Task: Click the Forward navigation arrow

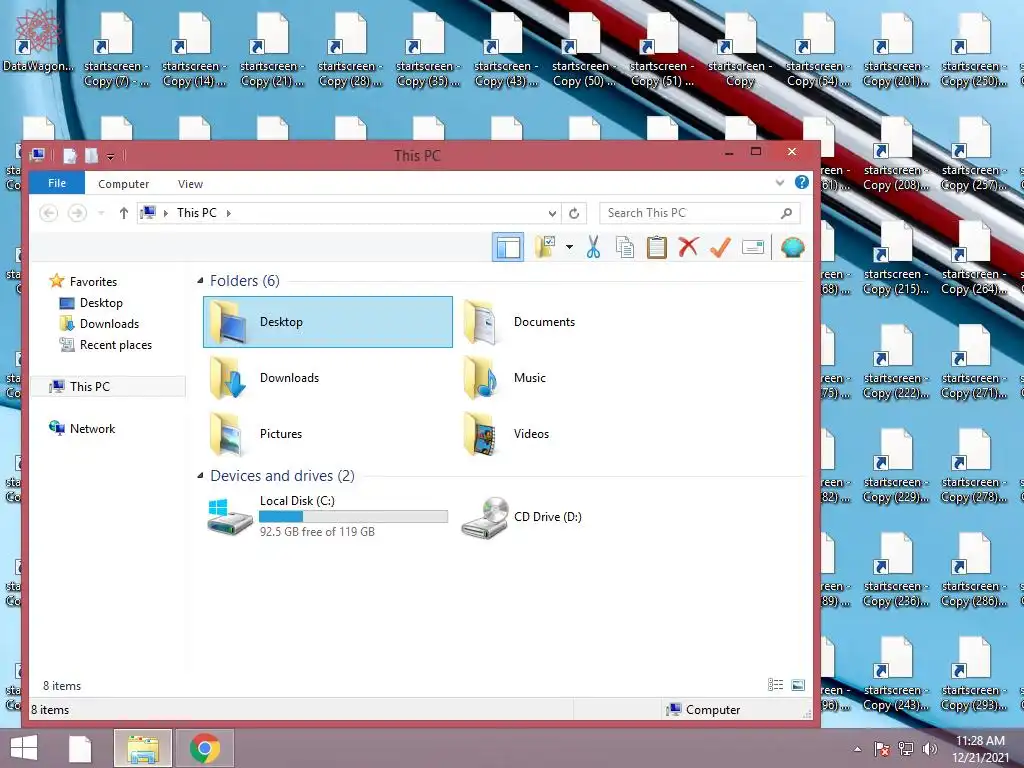Action: [x=77, y=213]
